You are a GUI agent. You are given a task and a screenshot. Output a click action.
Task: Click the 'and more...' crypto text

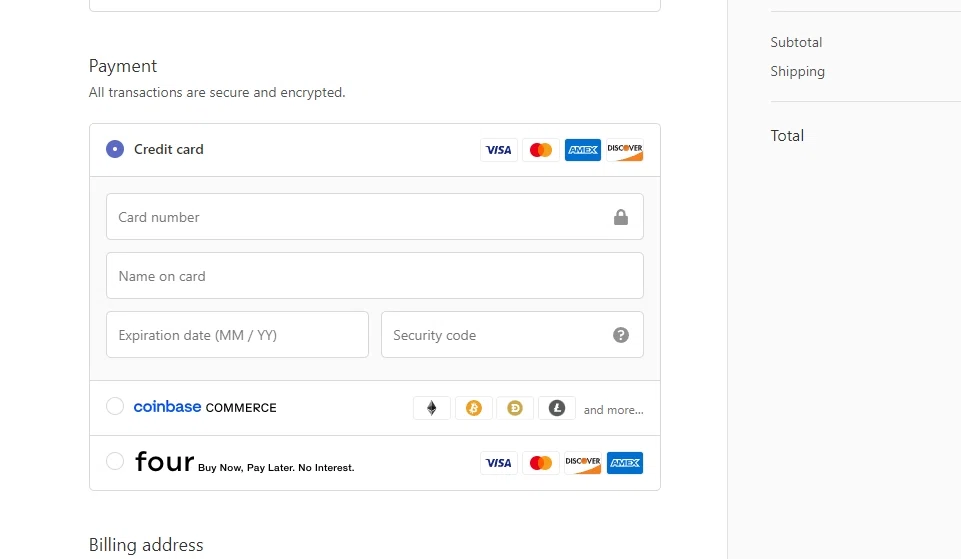[x=613, y=410]
